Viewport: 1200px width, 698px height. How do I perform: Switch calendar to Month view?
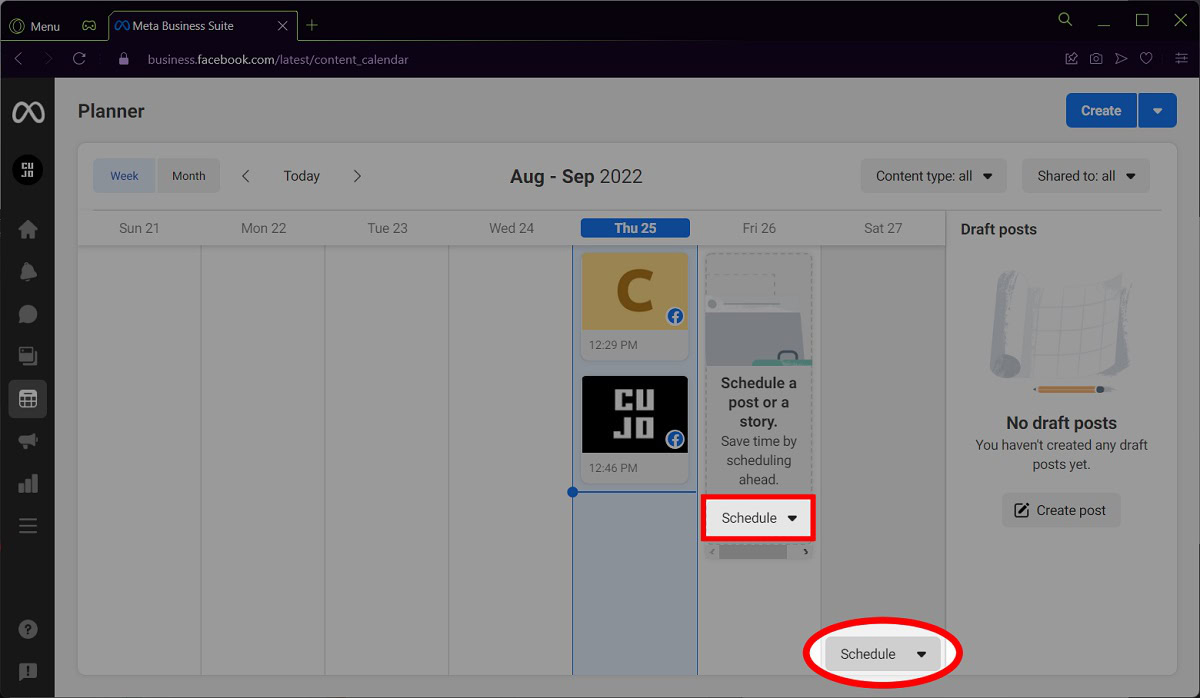pyautogui.click(x=188, y=176)
